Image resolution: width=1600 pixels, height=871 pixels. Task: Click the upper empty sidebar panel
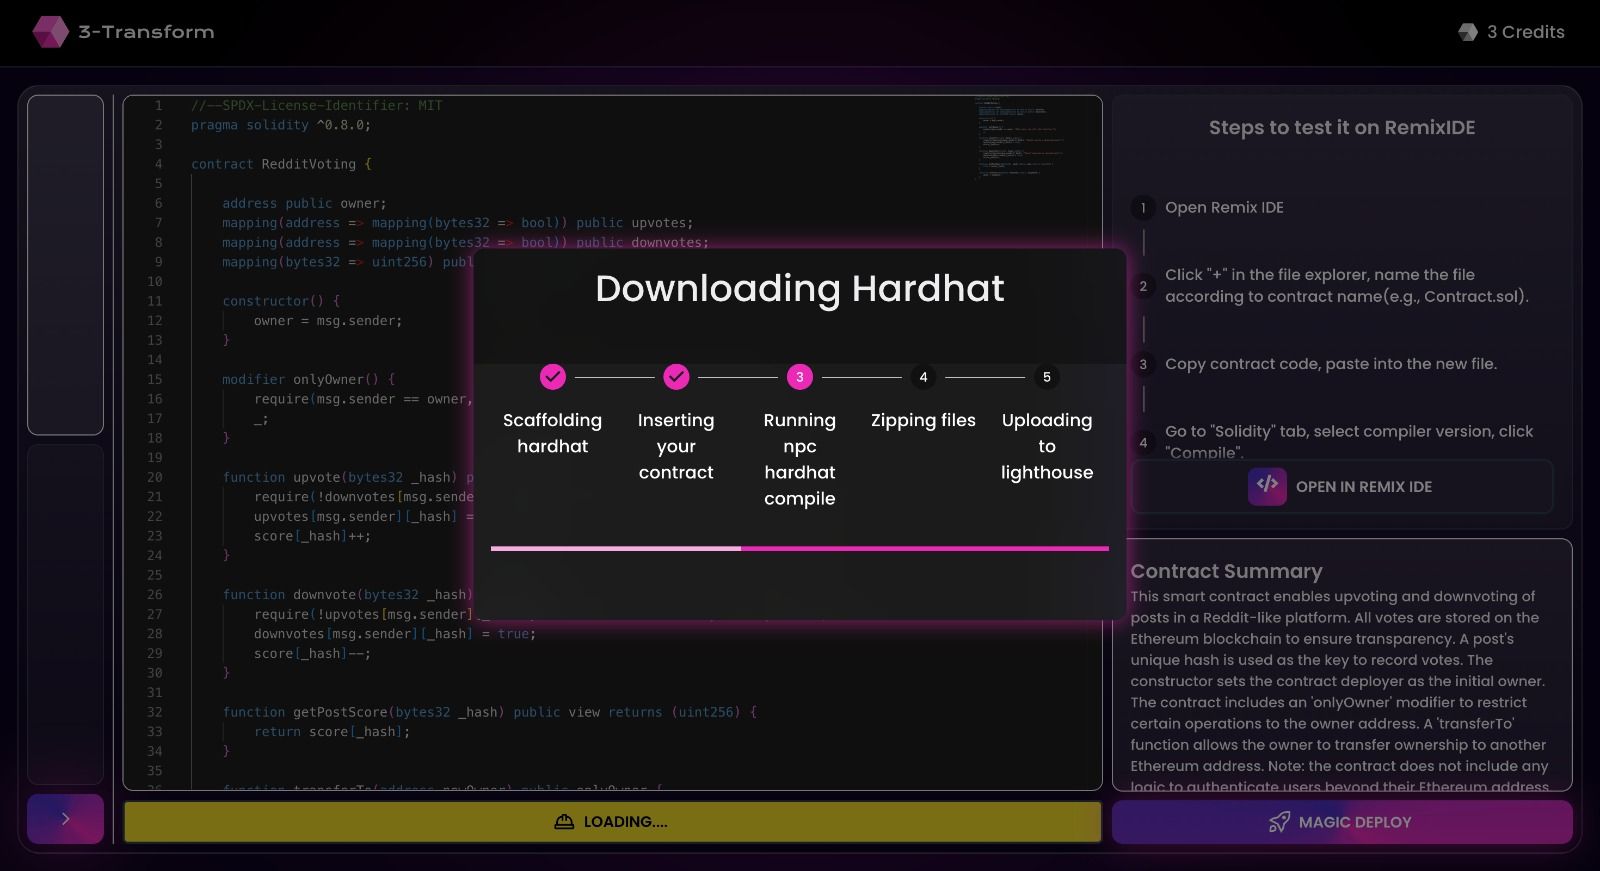click(66, 265)
